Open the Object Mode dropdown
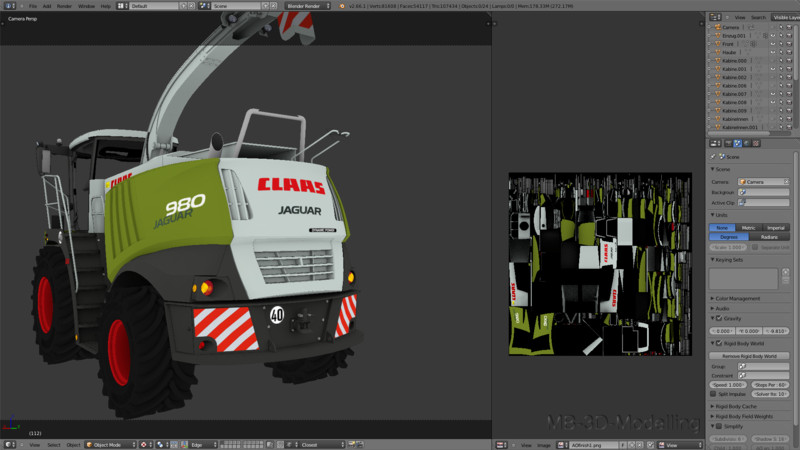This screenshot has height=450, width=800. click(x=111, y=445)
